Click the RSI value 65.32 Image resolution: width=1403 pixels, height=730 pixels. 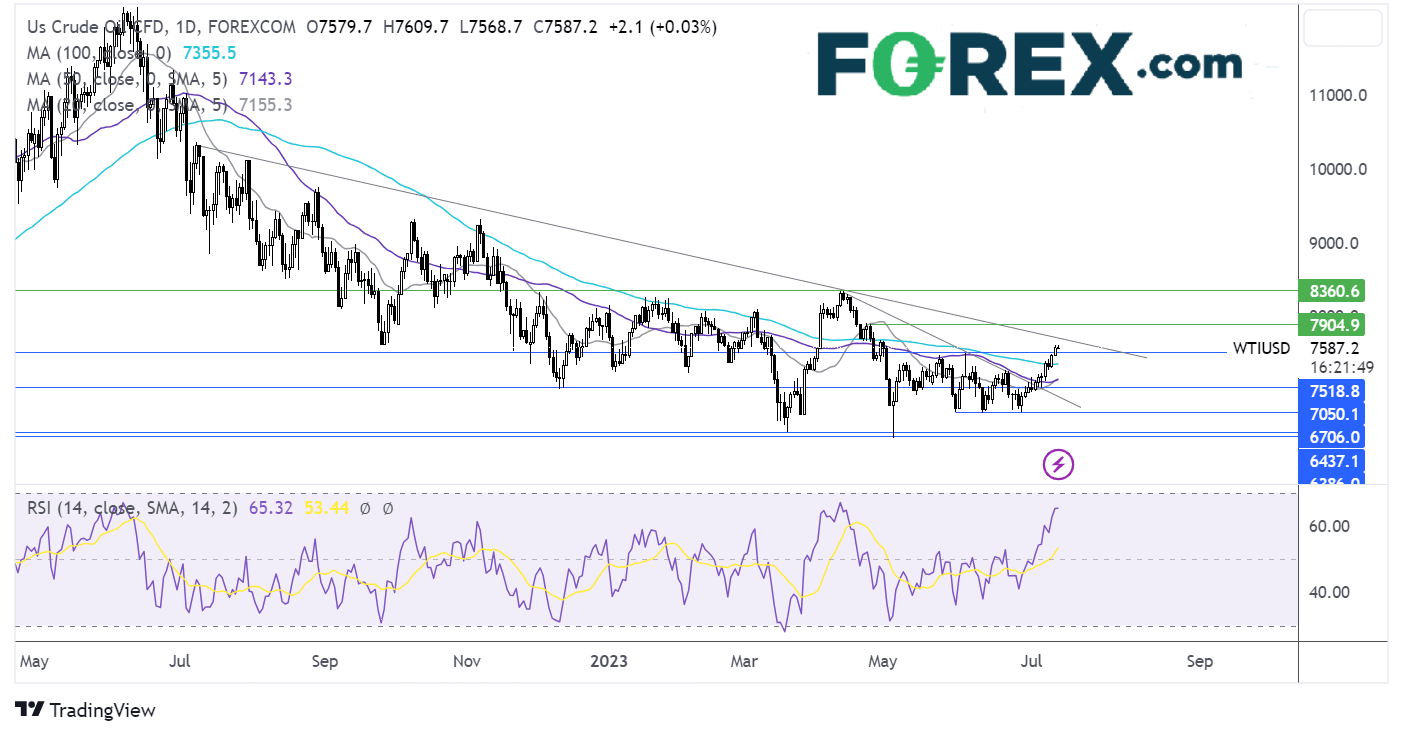269,508
